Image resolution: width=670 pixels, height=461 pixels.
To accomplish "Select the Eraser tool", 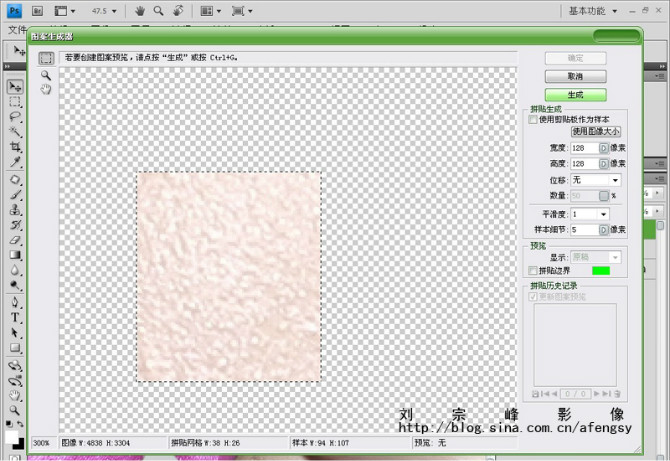I will click(15, 240).
